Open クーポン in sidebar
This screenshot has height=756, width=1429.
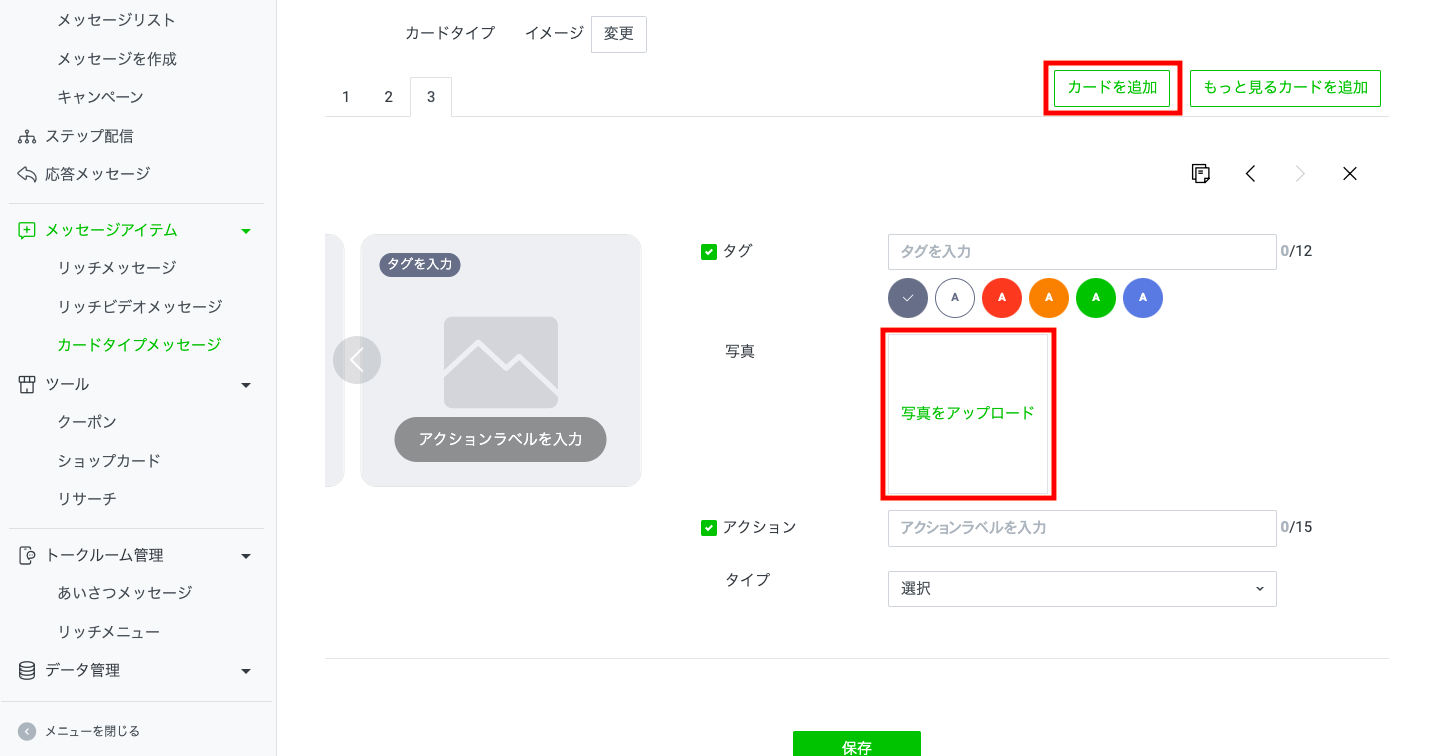click(x=87, y=422)
